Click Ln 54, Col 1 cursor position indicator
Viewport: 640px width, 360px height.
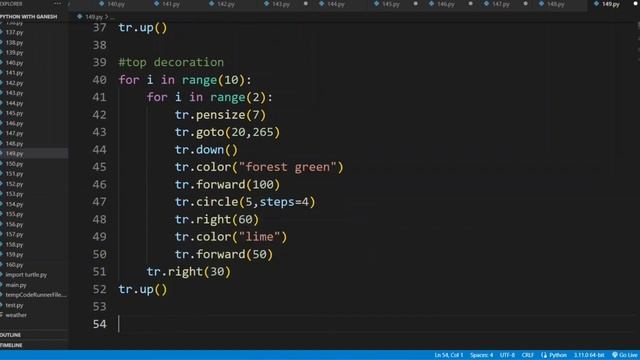click(449, 355)
